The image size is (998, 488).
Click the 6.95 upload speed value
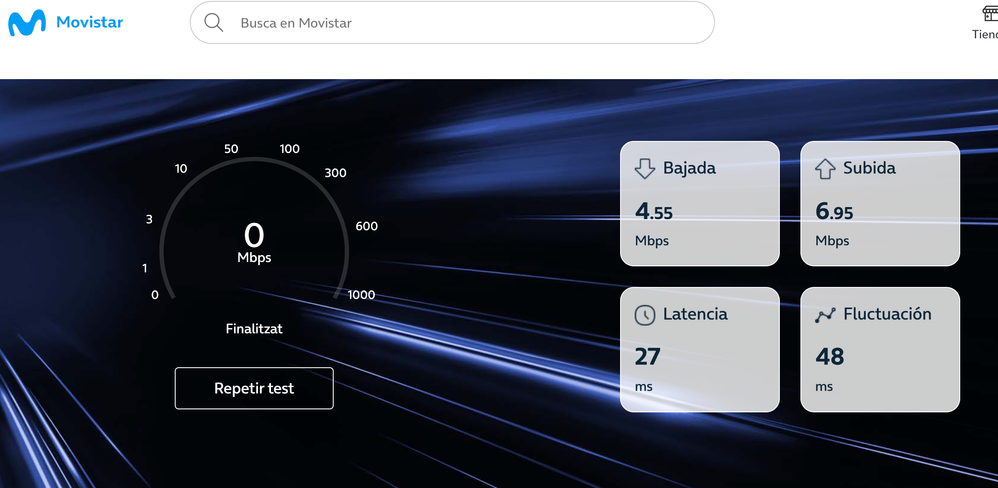(834, 211)
